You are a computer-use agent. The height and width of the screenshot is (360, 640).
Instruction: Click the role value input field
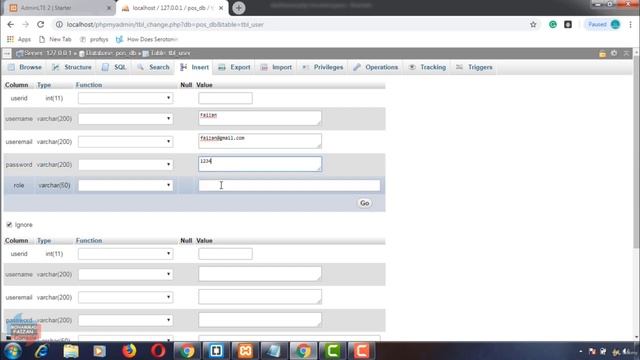click(x=289, y=185)
